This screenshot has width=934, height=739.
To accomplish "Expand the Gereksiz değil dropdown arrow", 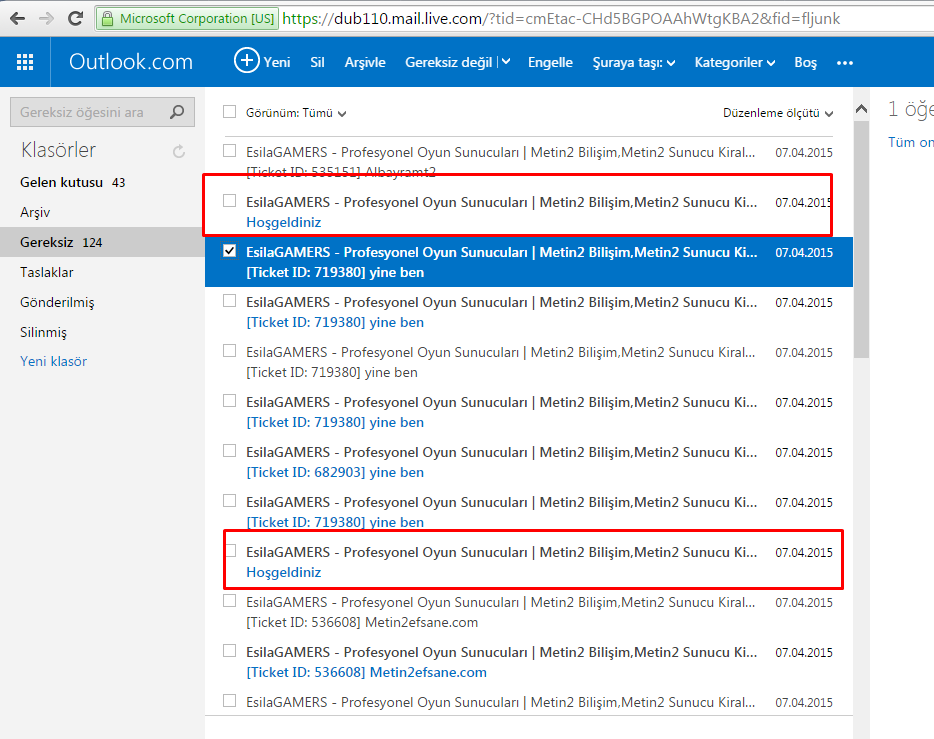I will [x=506, y=61].
